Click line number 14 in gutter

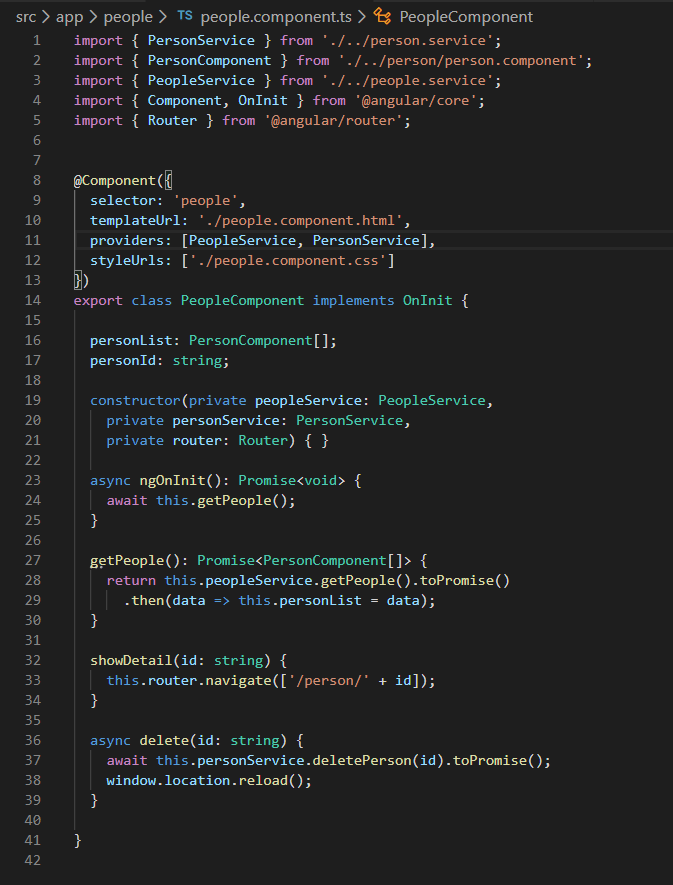pyautogui.click(x=33, y=300)
